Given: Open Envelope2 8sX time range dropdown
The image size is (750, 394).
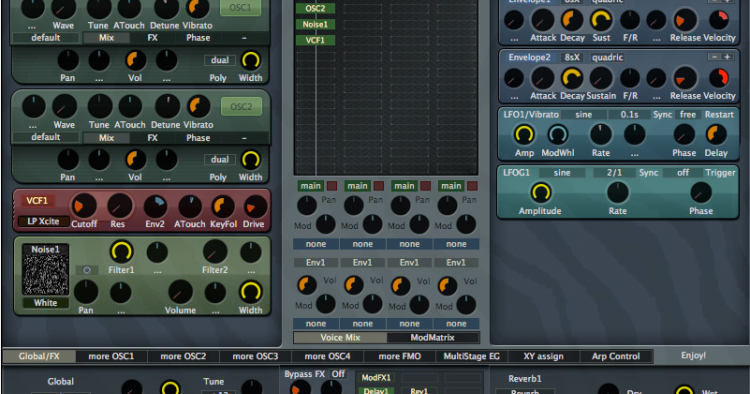Looking at the screenshot, I should click(x=572, y=57).
